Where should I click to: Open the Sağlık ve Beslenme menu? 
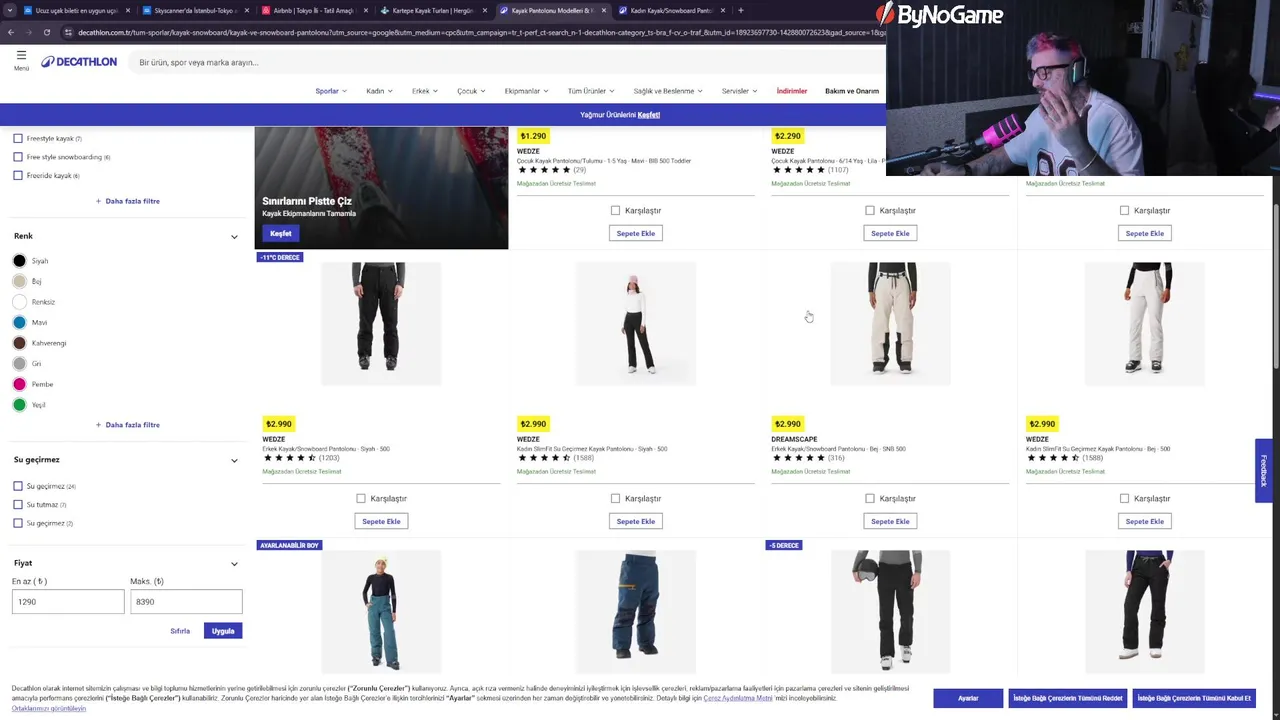point(667,91)
